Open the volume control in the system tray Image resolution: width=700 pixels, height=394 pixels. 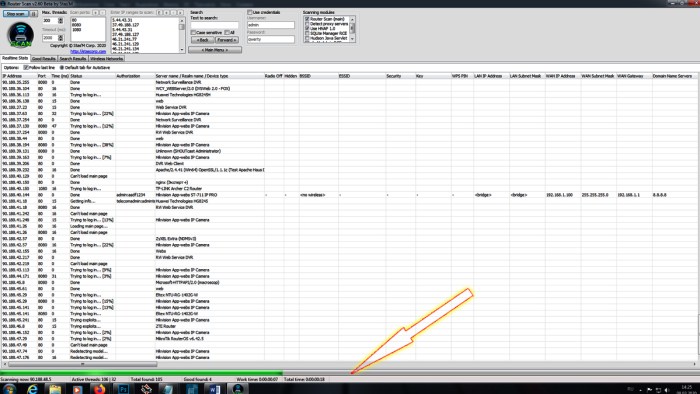coord(667,390)
